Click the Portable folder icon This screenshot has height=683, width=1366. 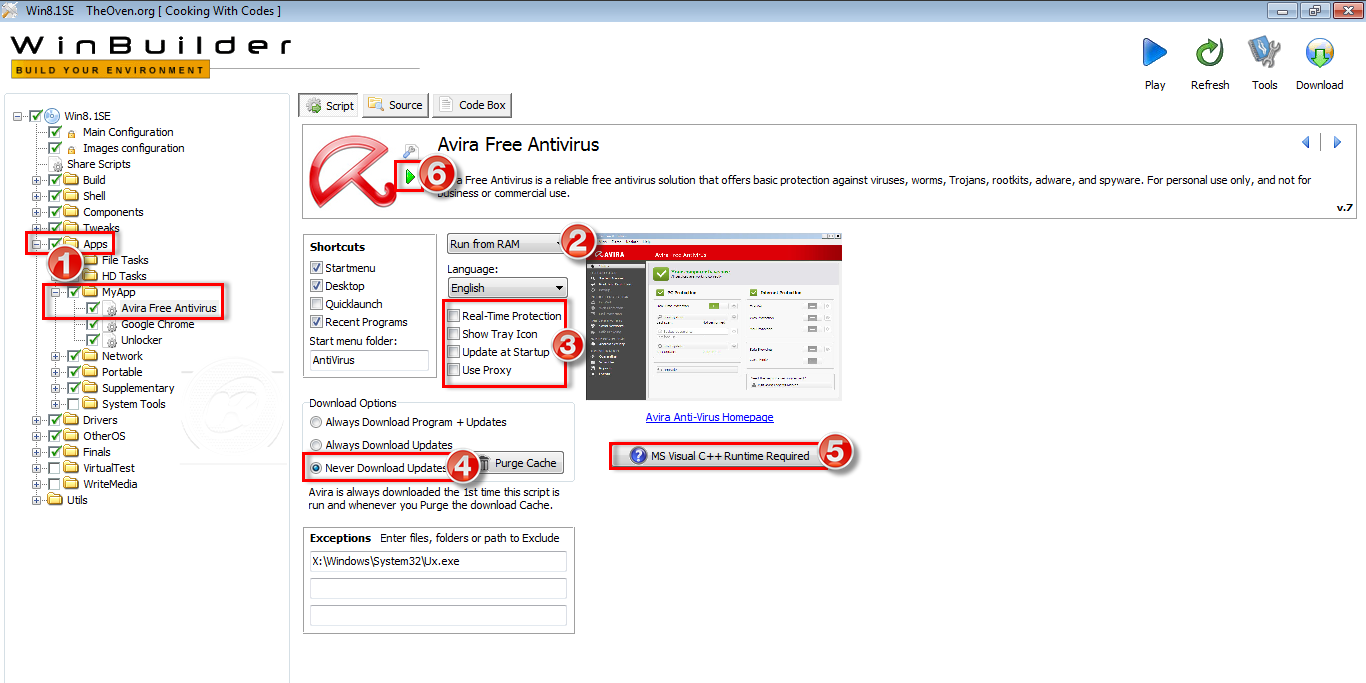(90, 372)
